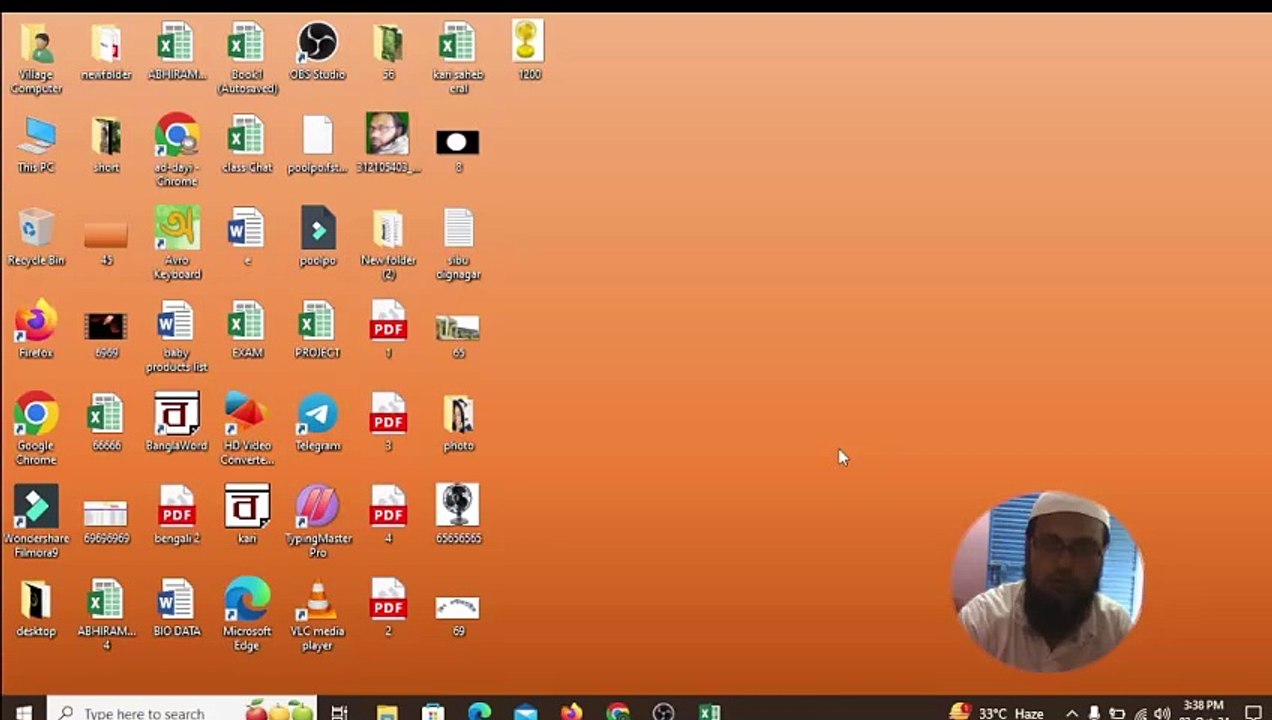This screenshot has height=720, width=1272.
Task: Open OBS Studio desktop shortcut
Action: tap(317, 45)
